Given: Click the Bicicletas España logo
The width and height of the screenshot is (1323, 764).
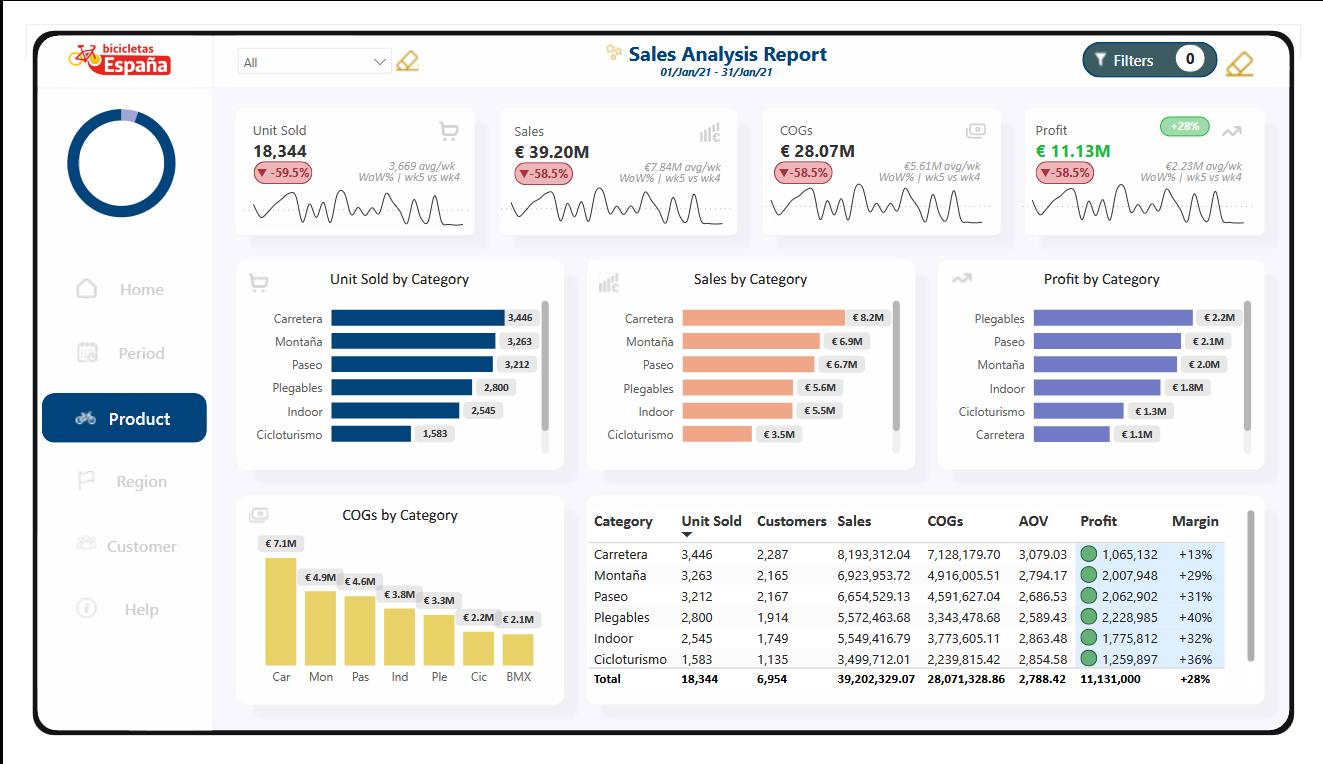Looking at the screenshot, I should point(120,59).
